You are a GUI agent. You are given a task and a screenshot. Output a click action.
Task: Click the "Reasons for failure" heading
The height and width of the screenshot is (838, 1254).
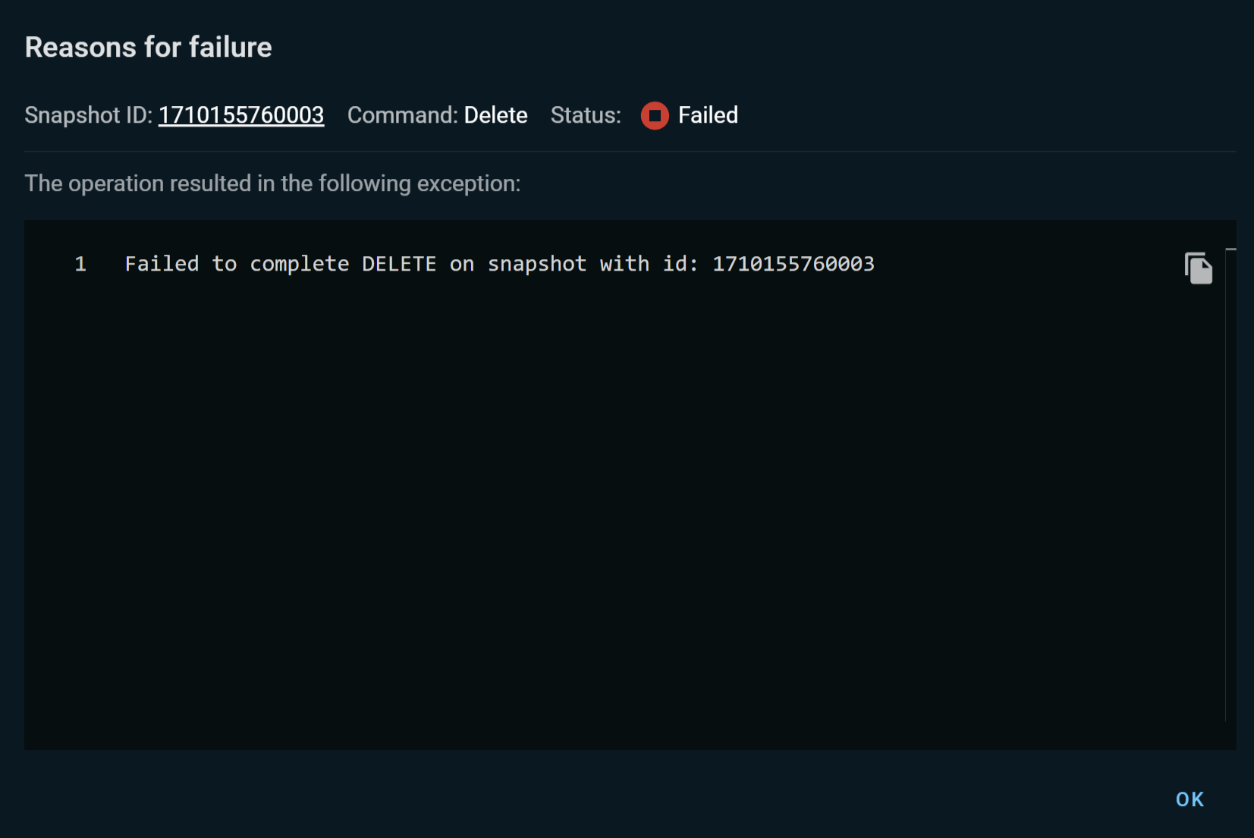[x=148, y=47]
